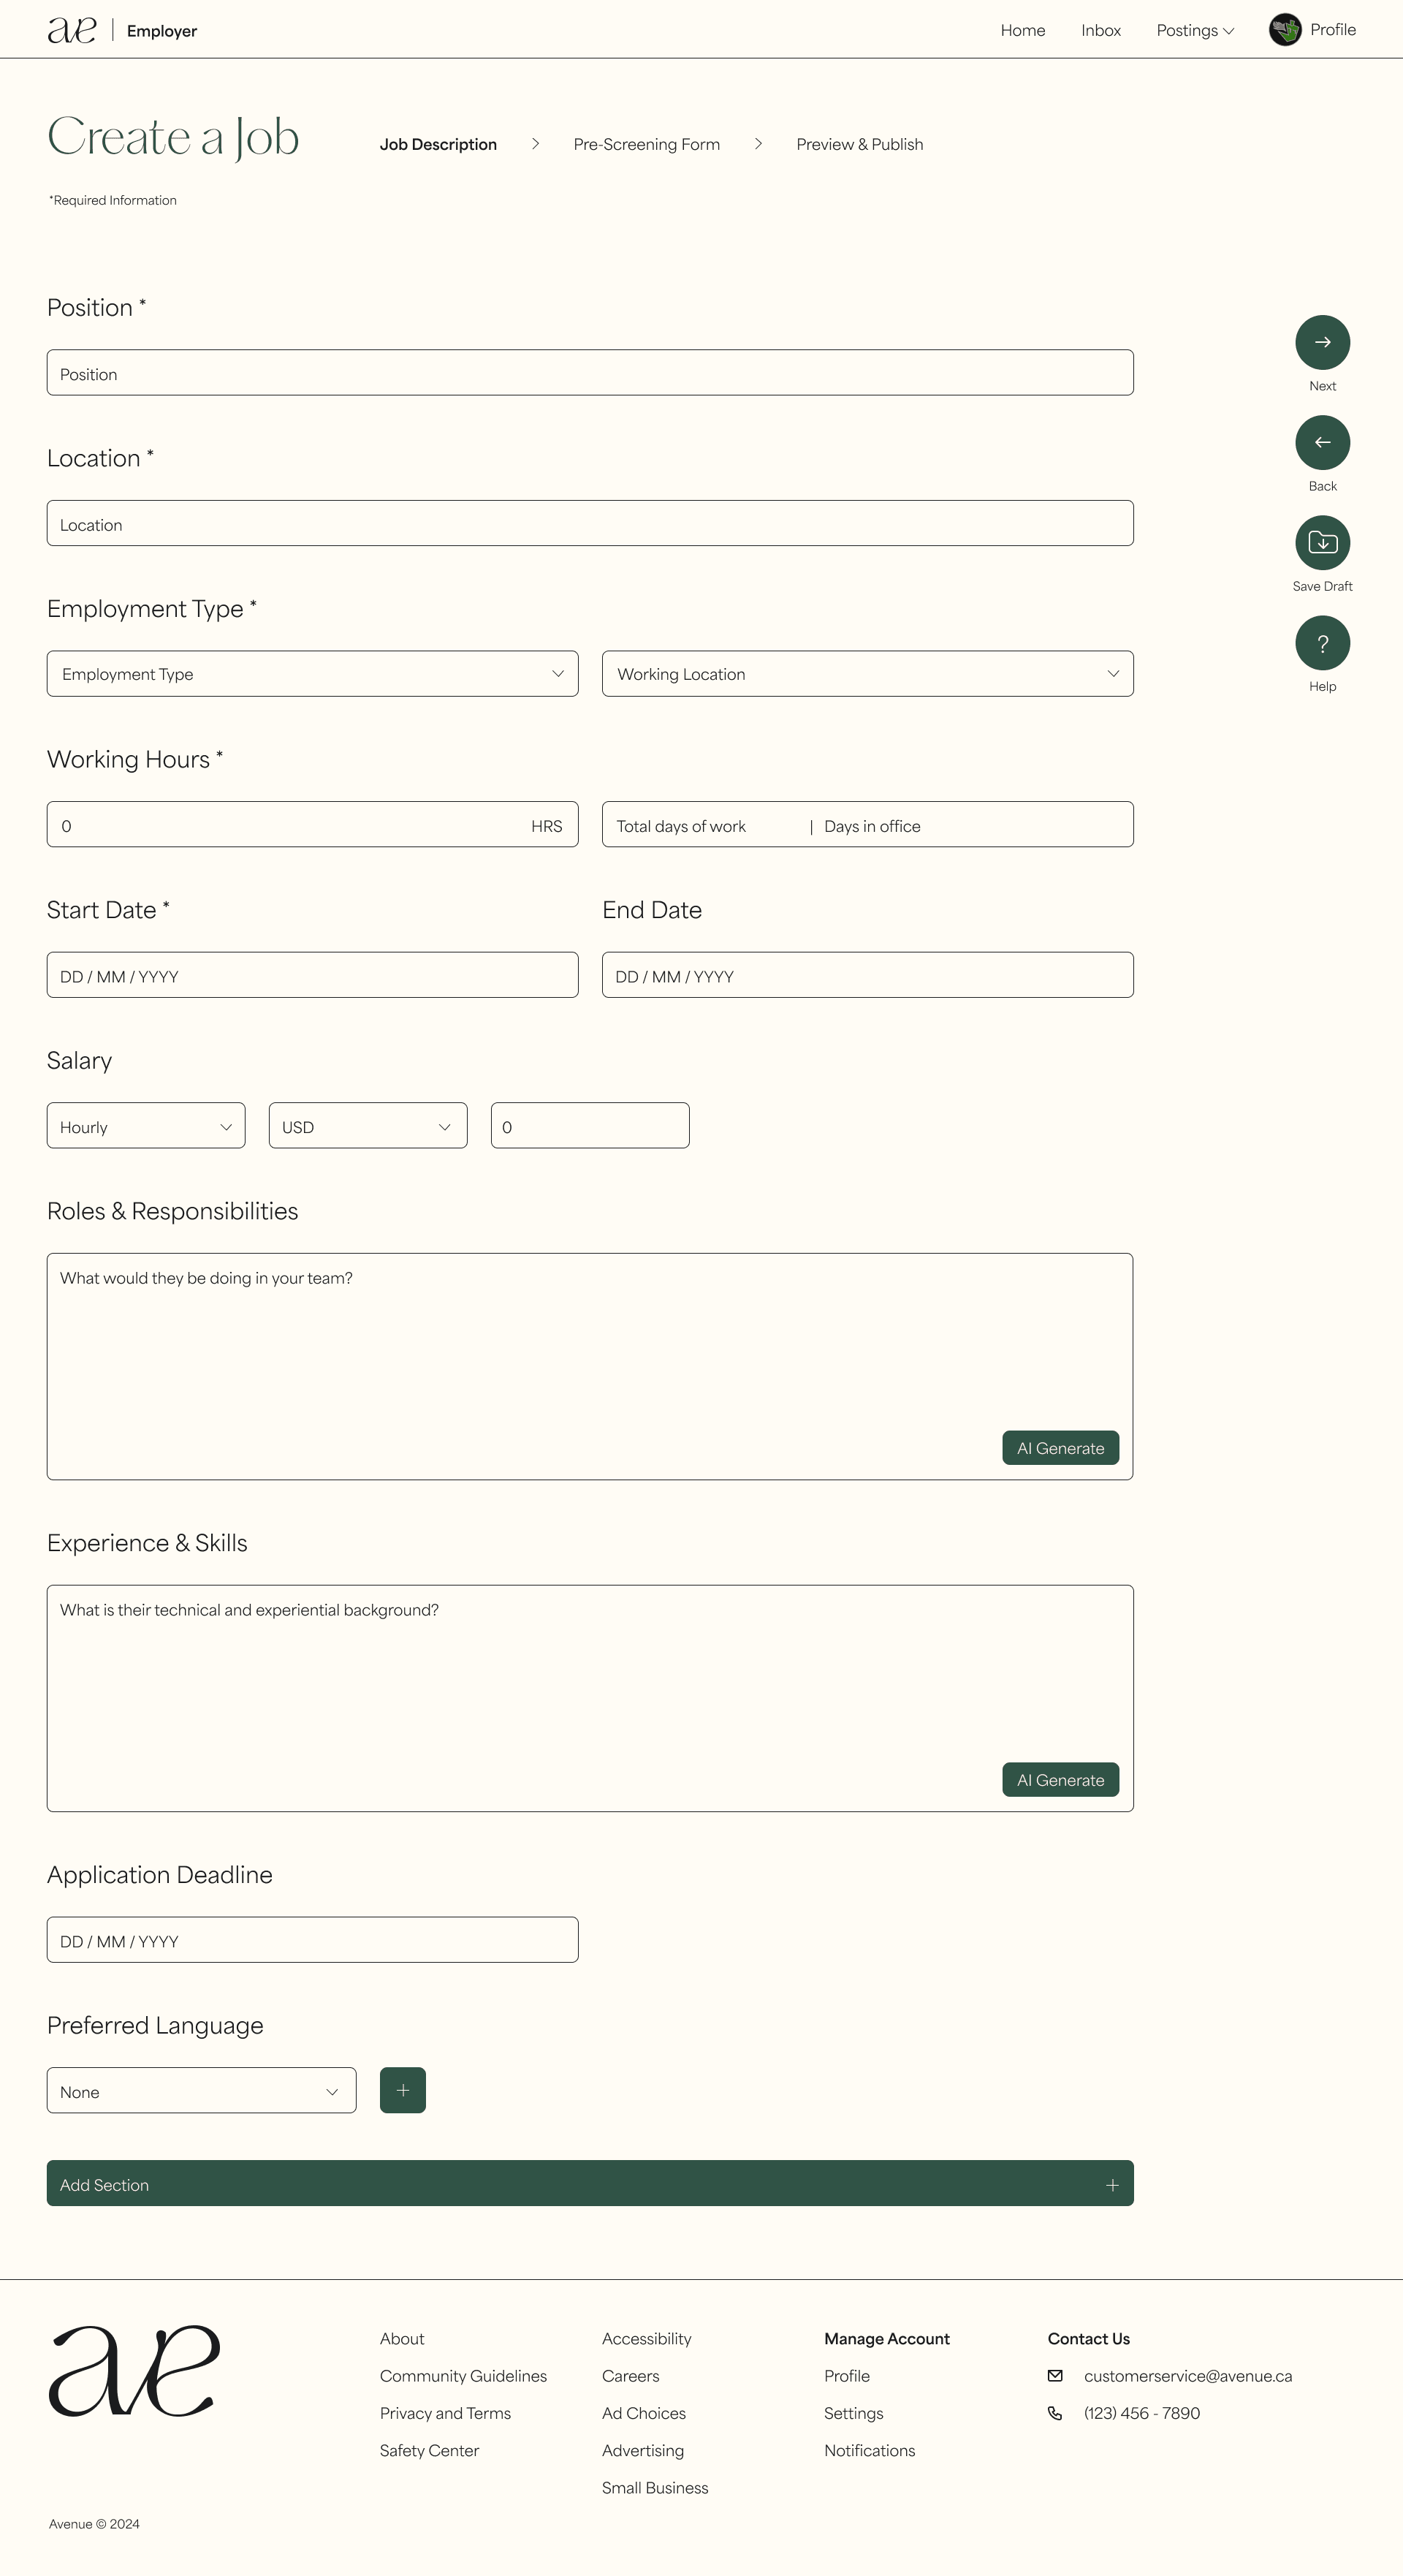Select the Job Description step
Image resolution: width=1403 pixels, height=2576 pixels.
[x=438, y=144]
